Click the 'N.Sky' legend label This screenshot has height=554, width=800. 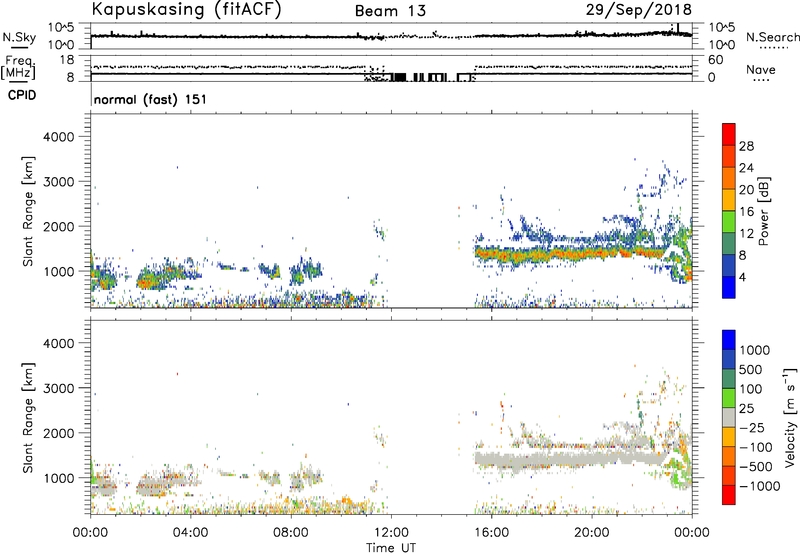(19, 37)
